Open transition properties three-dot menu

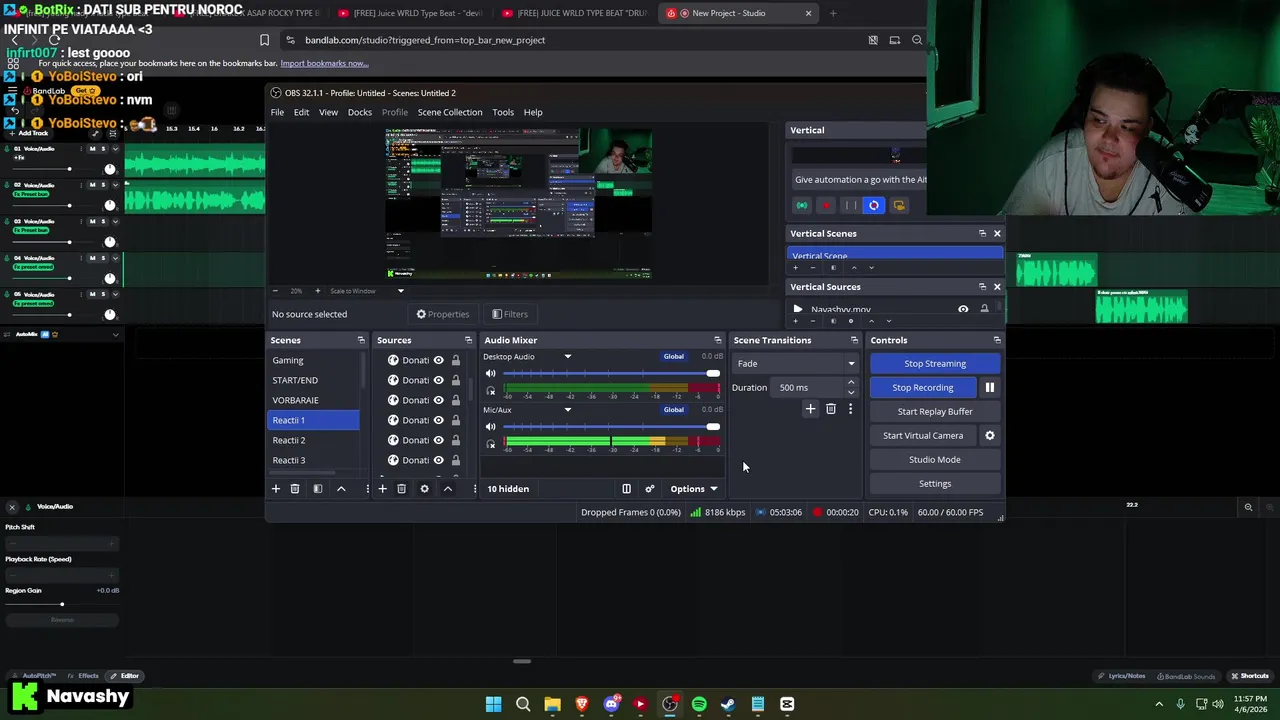point(851,409)
